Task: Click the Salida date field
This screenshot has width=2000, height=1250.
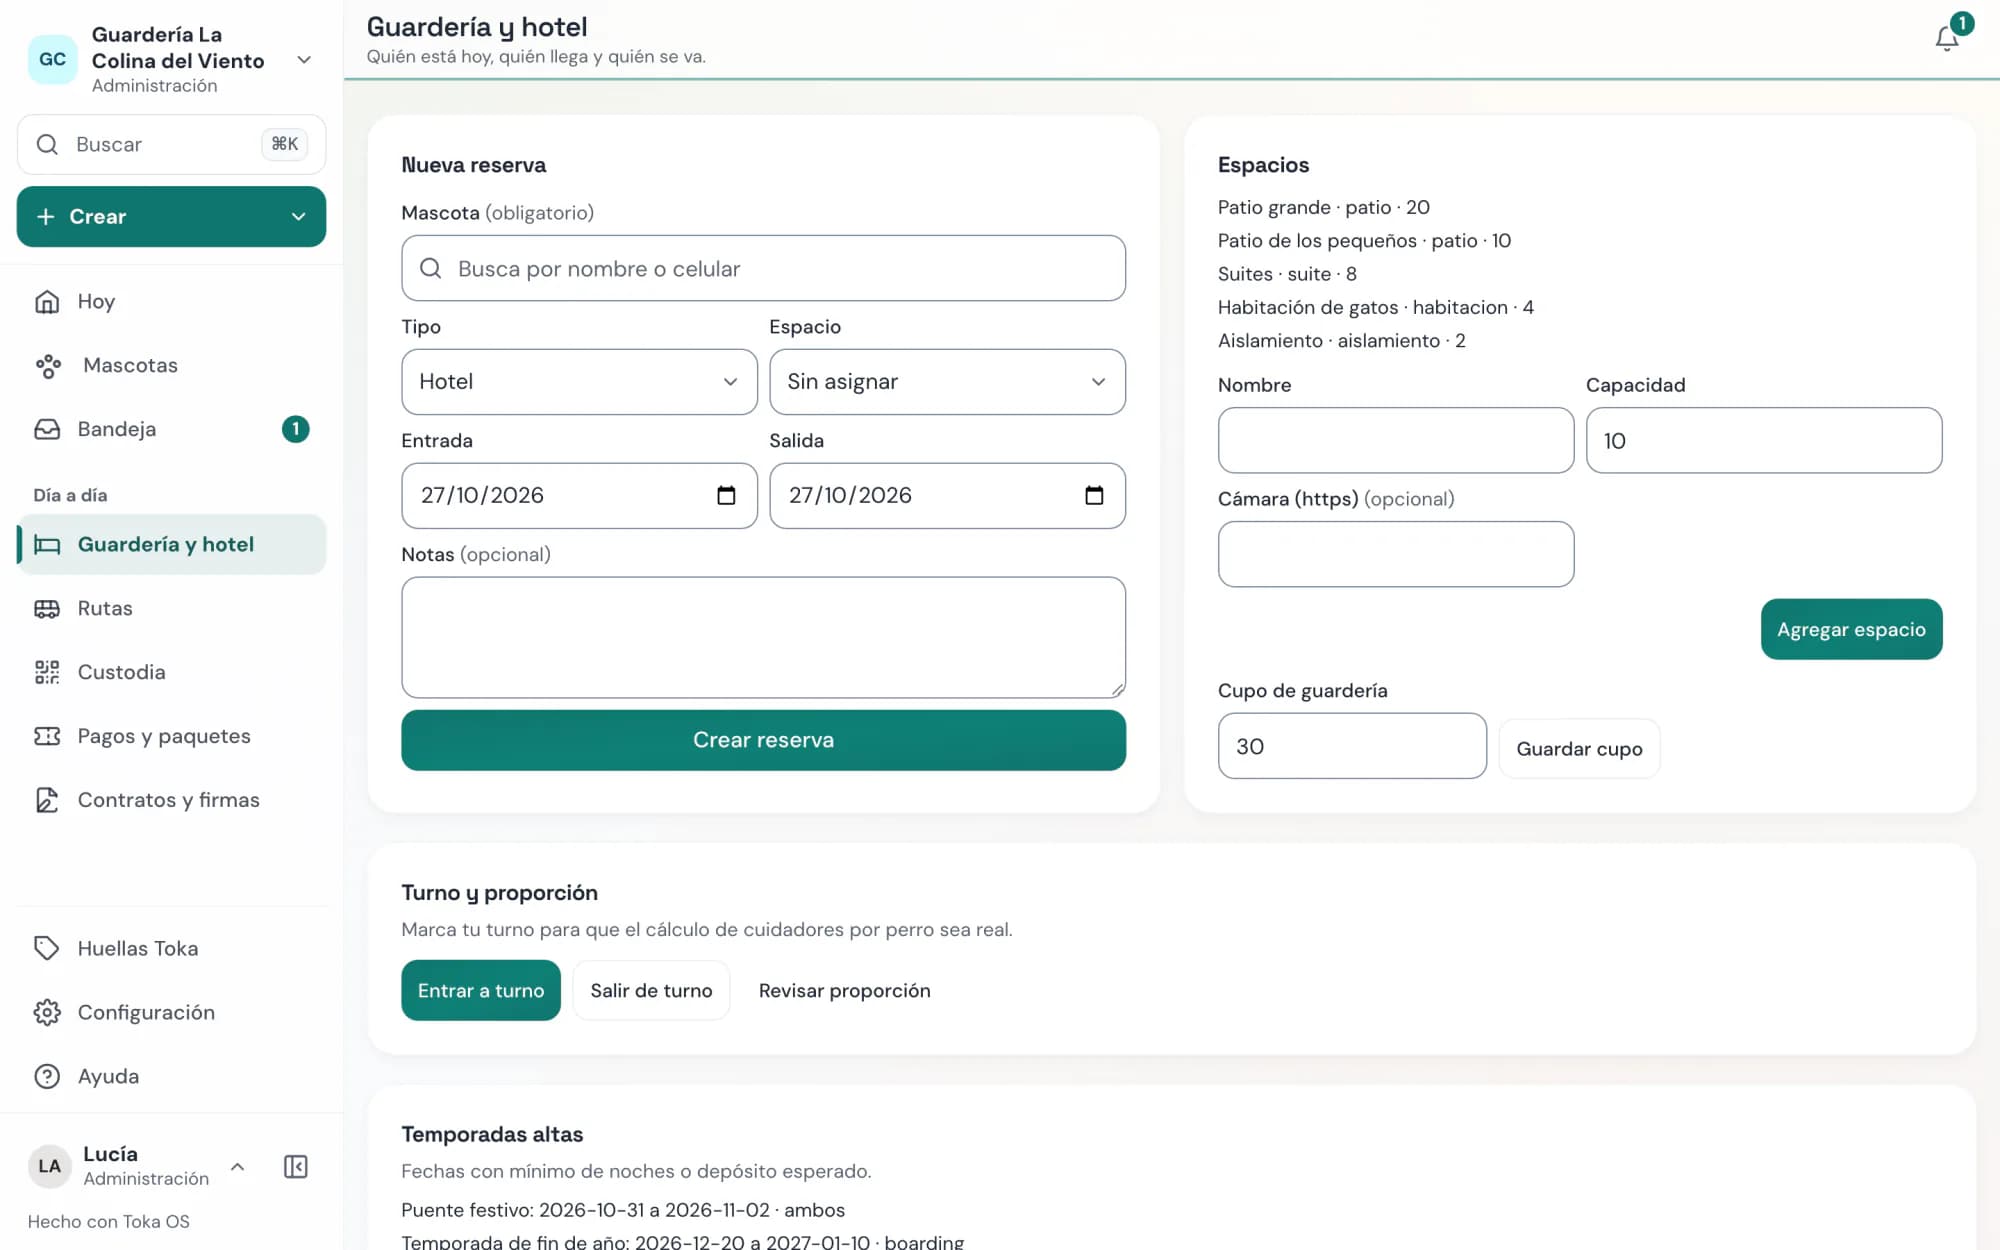Action: 947,495
